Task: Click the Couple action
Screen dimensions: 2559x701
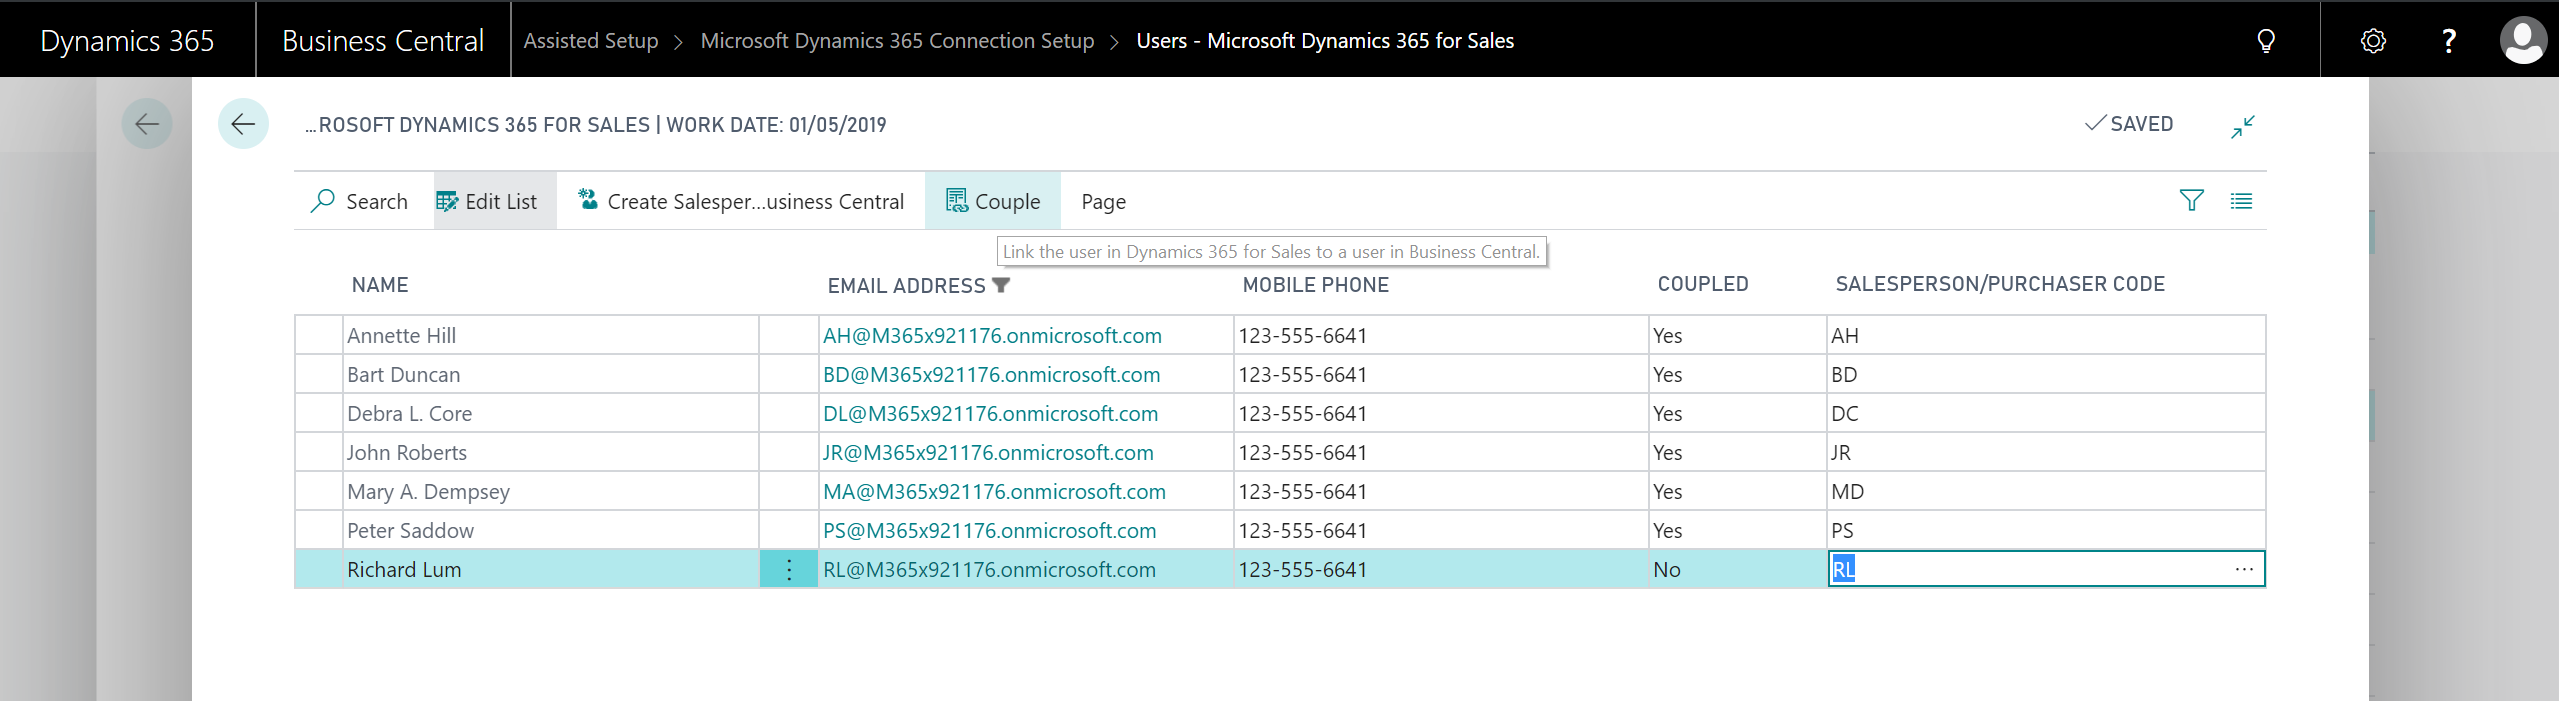Action: (x=993, y=201)
